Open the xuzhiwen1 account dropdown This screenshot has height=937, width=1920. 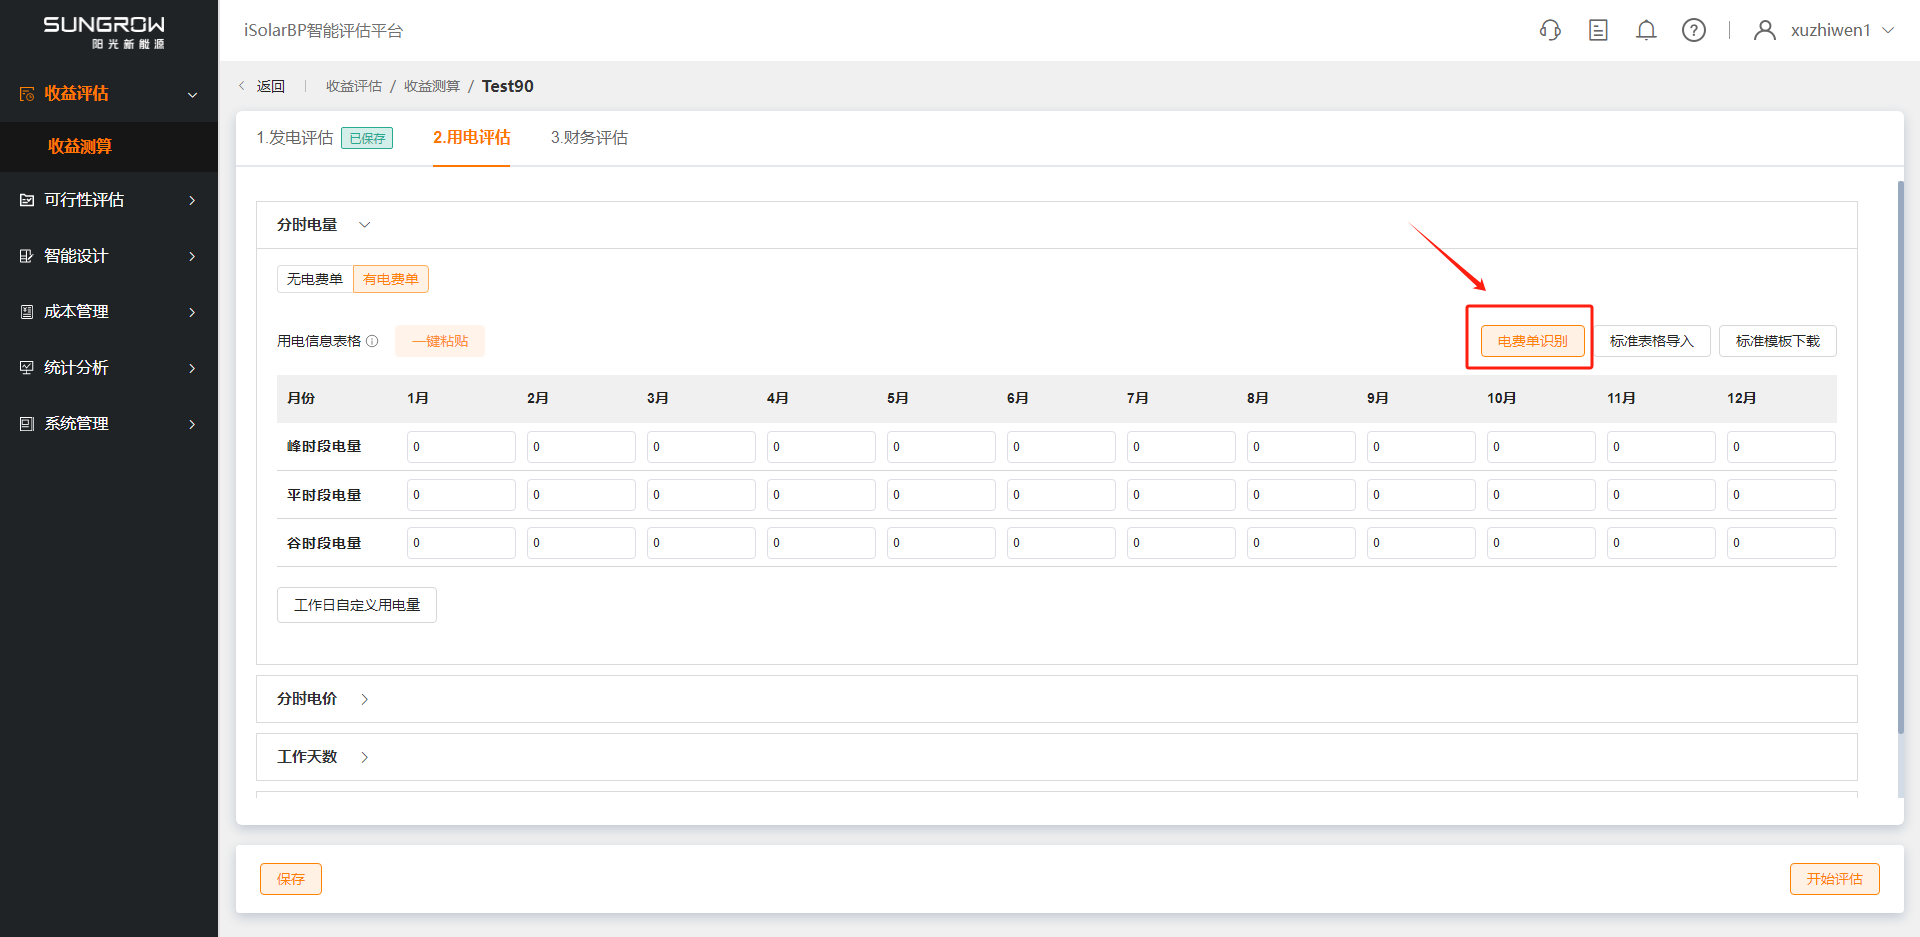1888,30
